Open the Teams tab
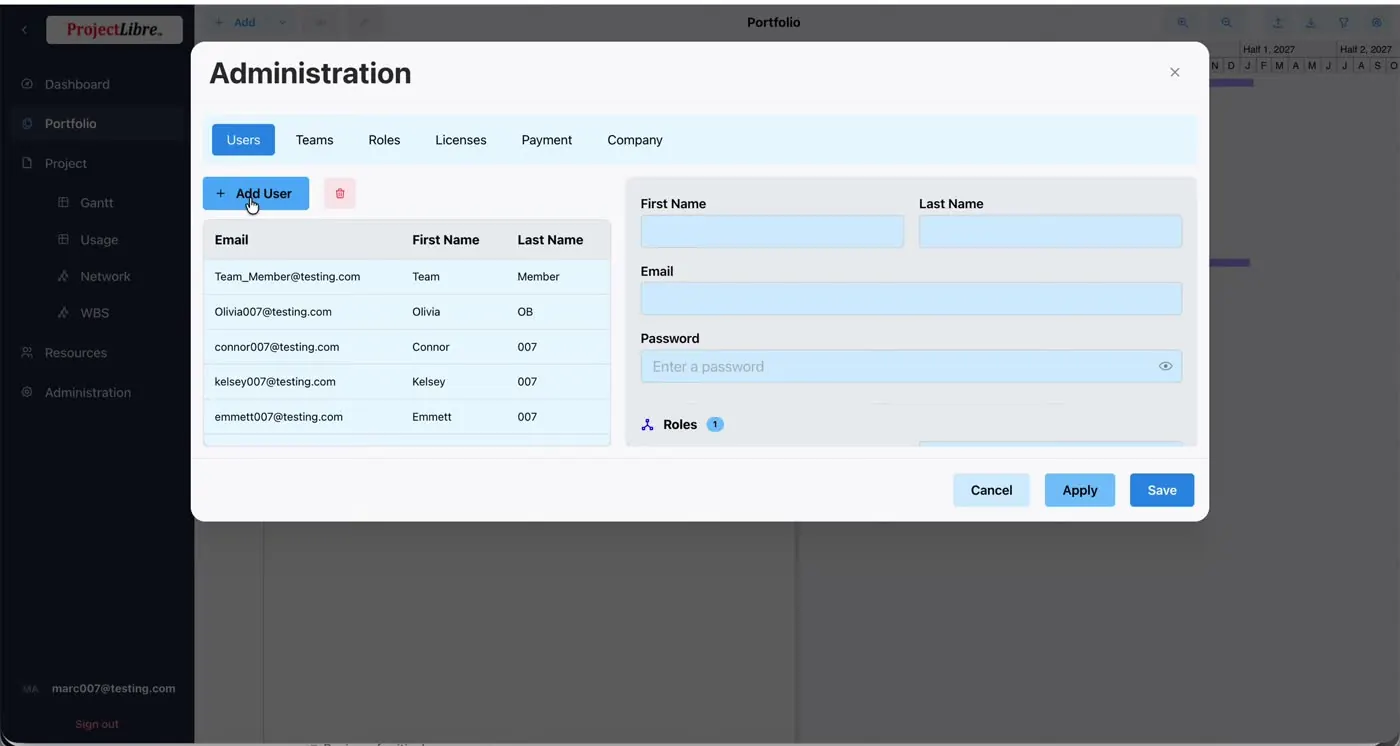1400x746 pixels. coord(314,140)
